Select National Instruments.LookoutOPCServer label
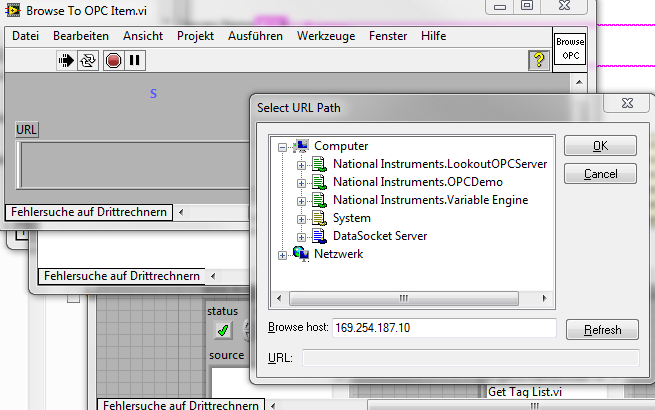Screen dimensions: 655x410 coord(440,164)
